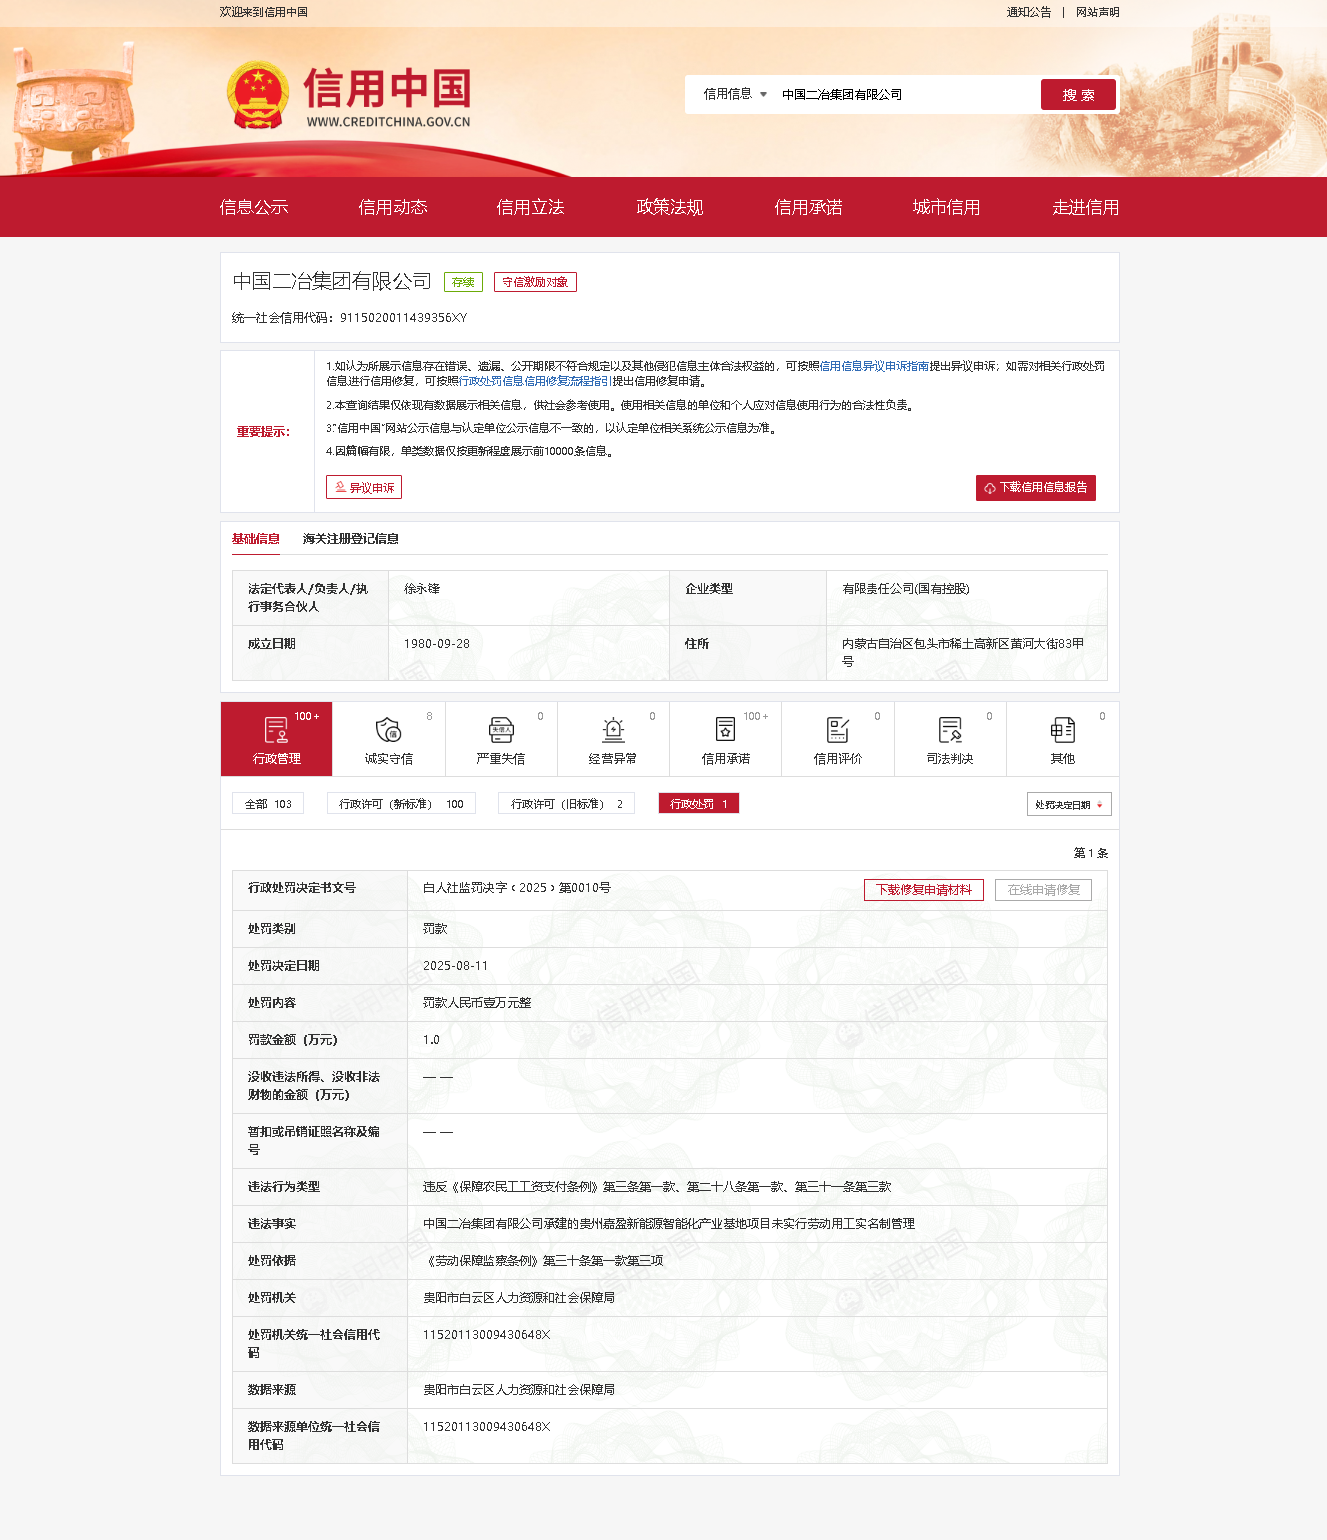Select the 处罚依据 value 《劳动保障监察条例》
This screenshot has width=1327, height=1540.
click(543, 1261)
